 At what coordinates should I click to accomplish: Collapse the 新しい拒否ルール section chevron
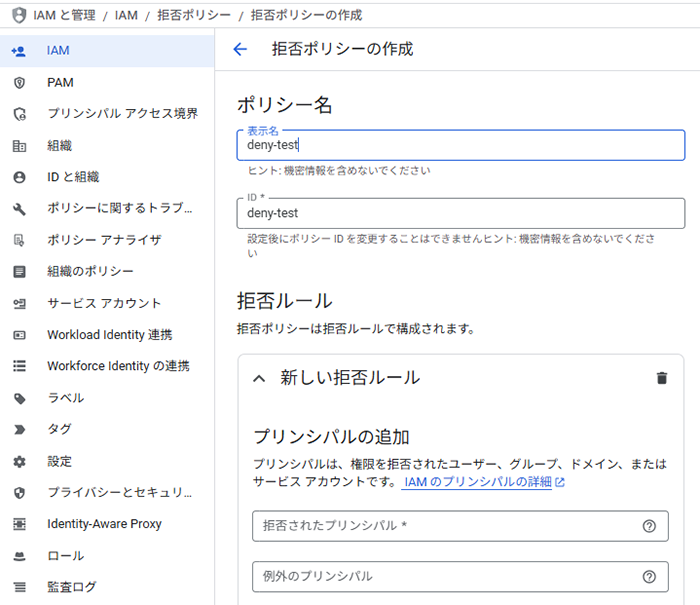(259, 378)
